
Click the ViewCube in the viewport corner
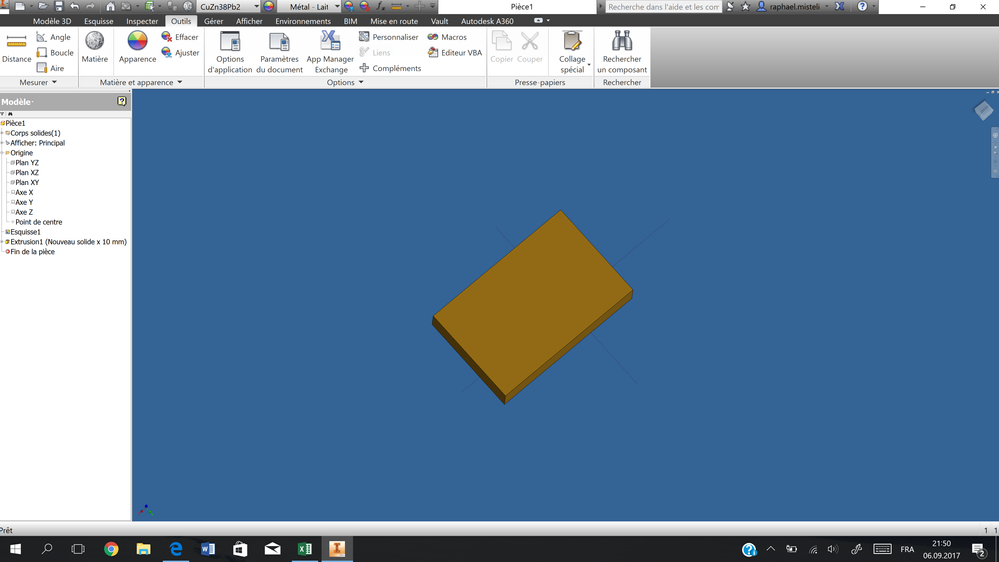(984, 110)
